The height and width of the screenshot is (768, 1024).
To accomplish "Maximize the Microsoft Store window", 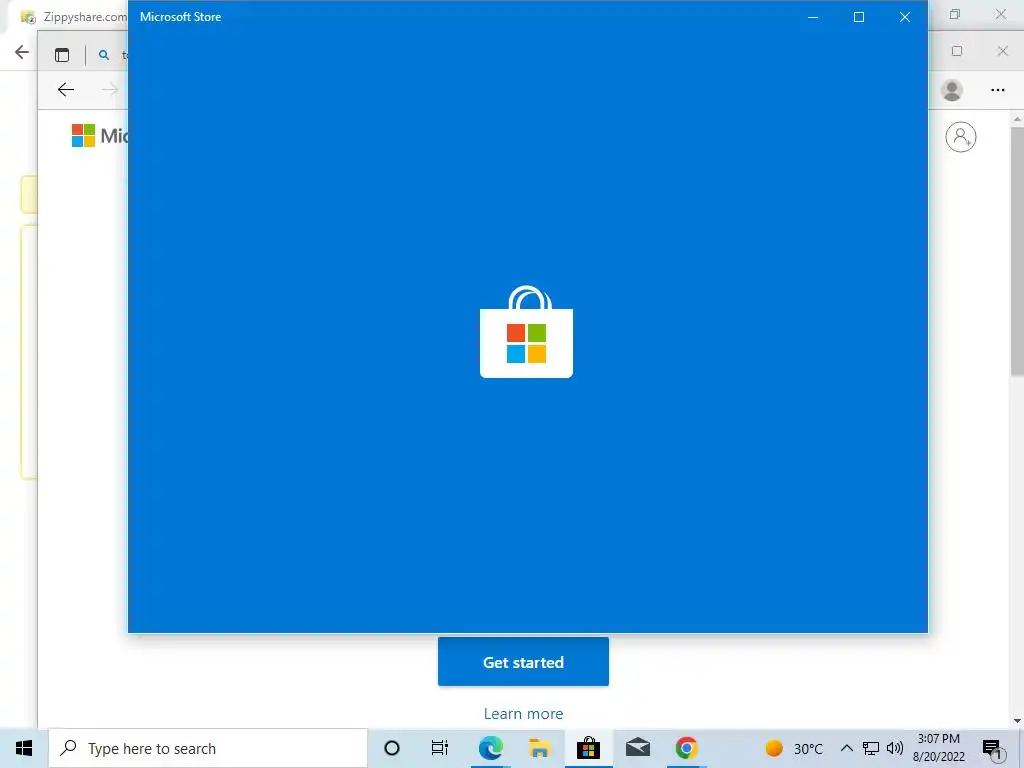I will point(859,17).
